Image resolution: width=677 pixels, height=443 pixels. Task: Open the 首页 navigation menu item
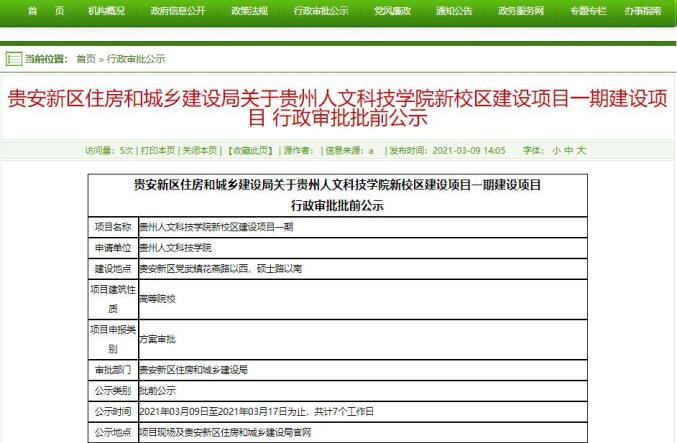(x=46, y=11)
